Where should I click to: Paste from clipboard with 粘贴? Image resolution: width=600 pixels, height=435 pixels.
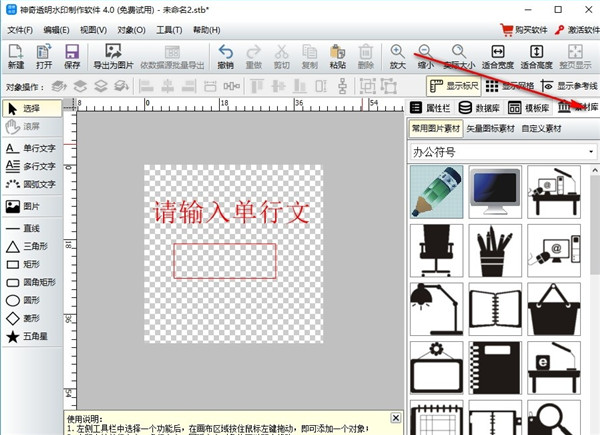338,56
